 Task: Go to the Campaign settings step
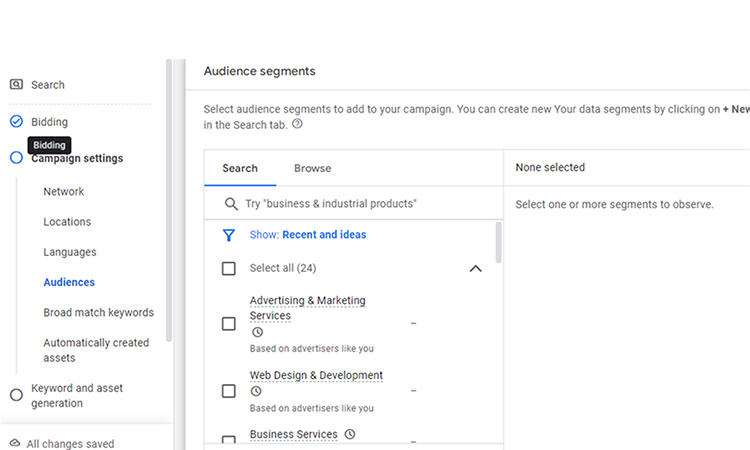(x=77, y=158)
